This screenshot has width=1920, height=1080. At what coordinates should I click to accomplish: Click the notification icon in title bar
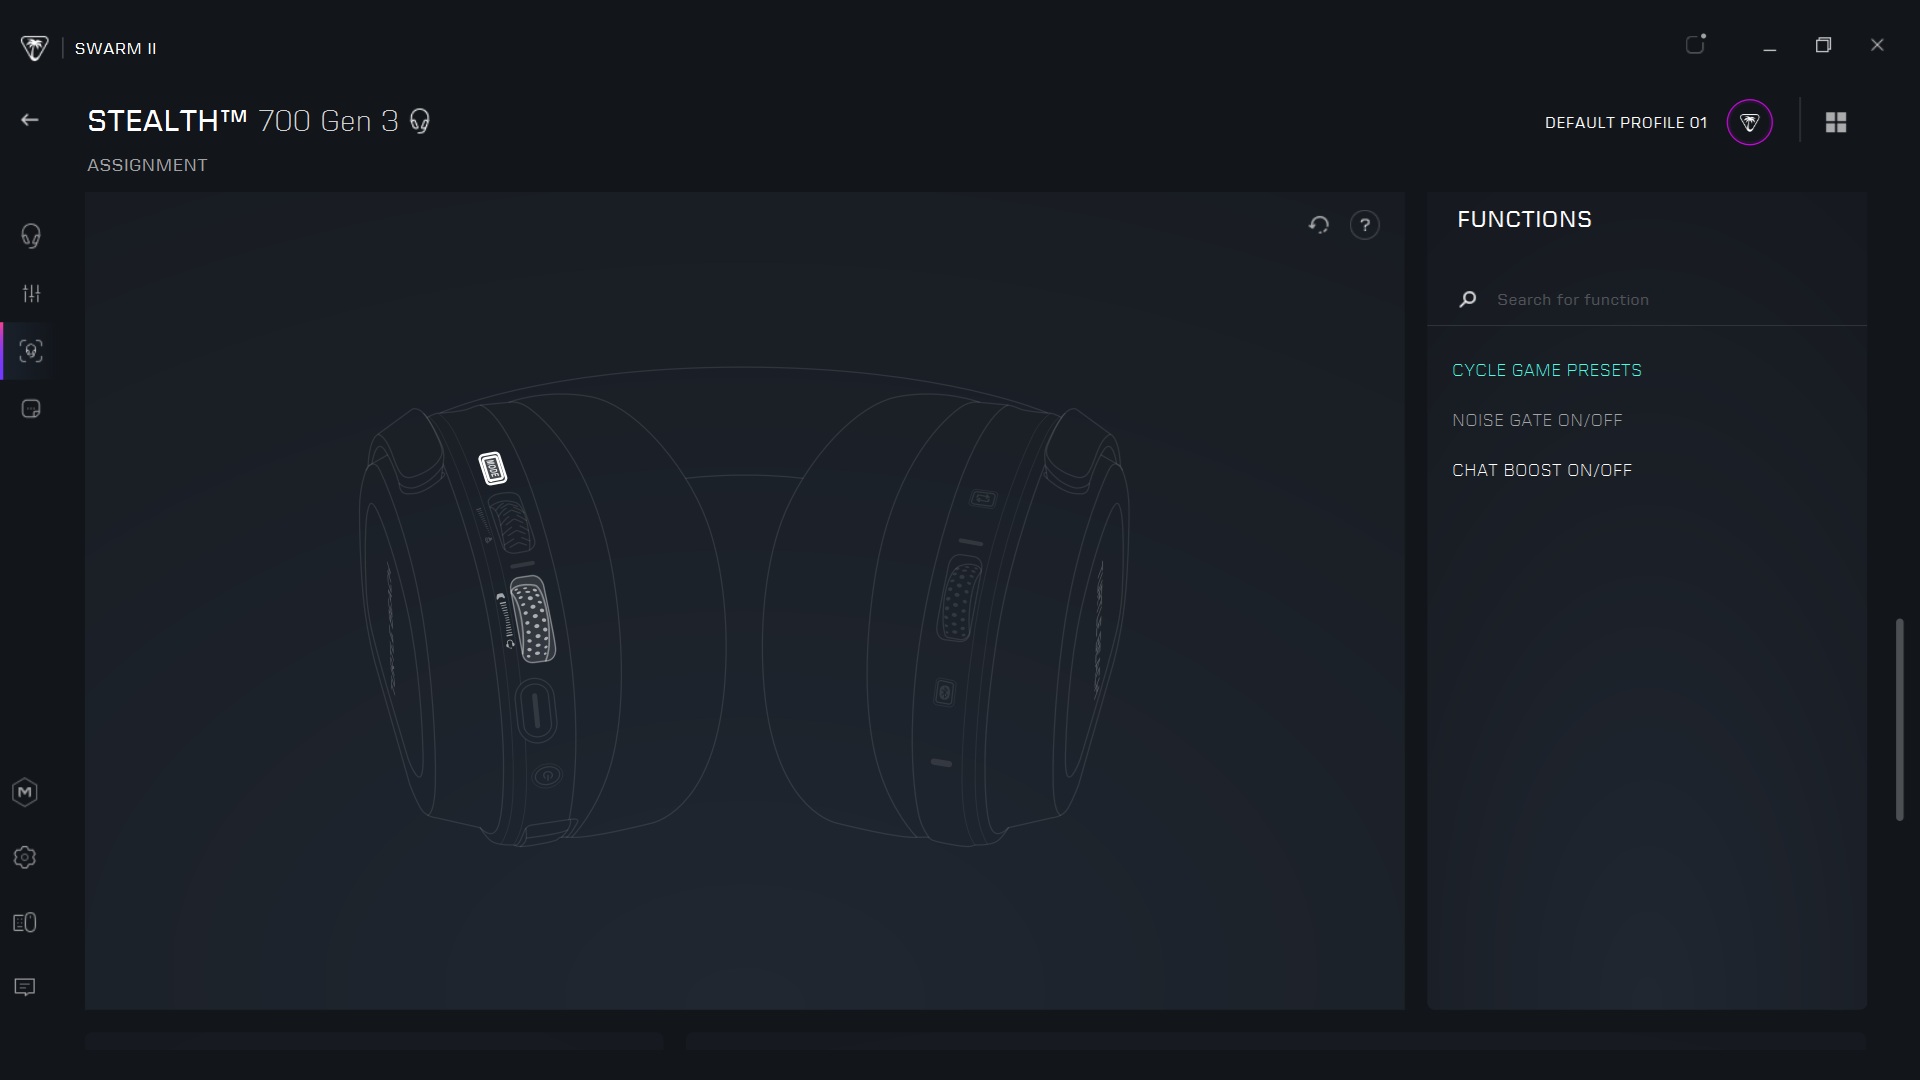point(1695,45)
